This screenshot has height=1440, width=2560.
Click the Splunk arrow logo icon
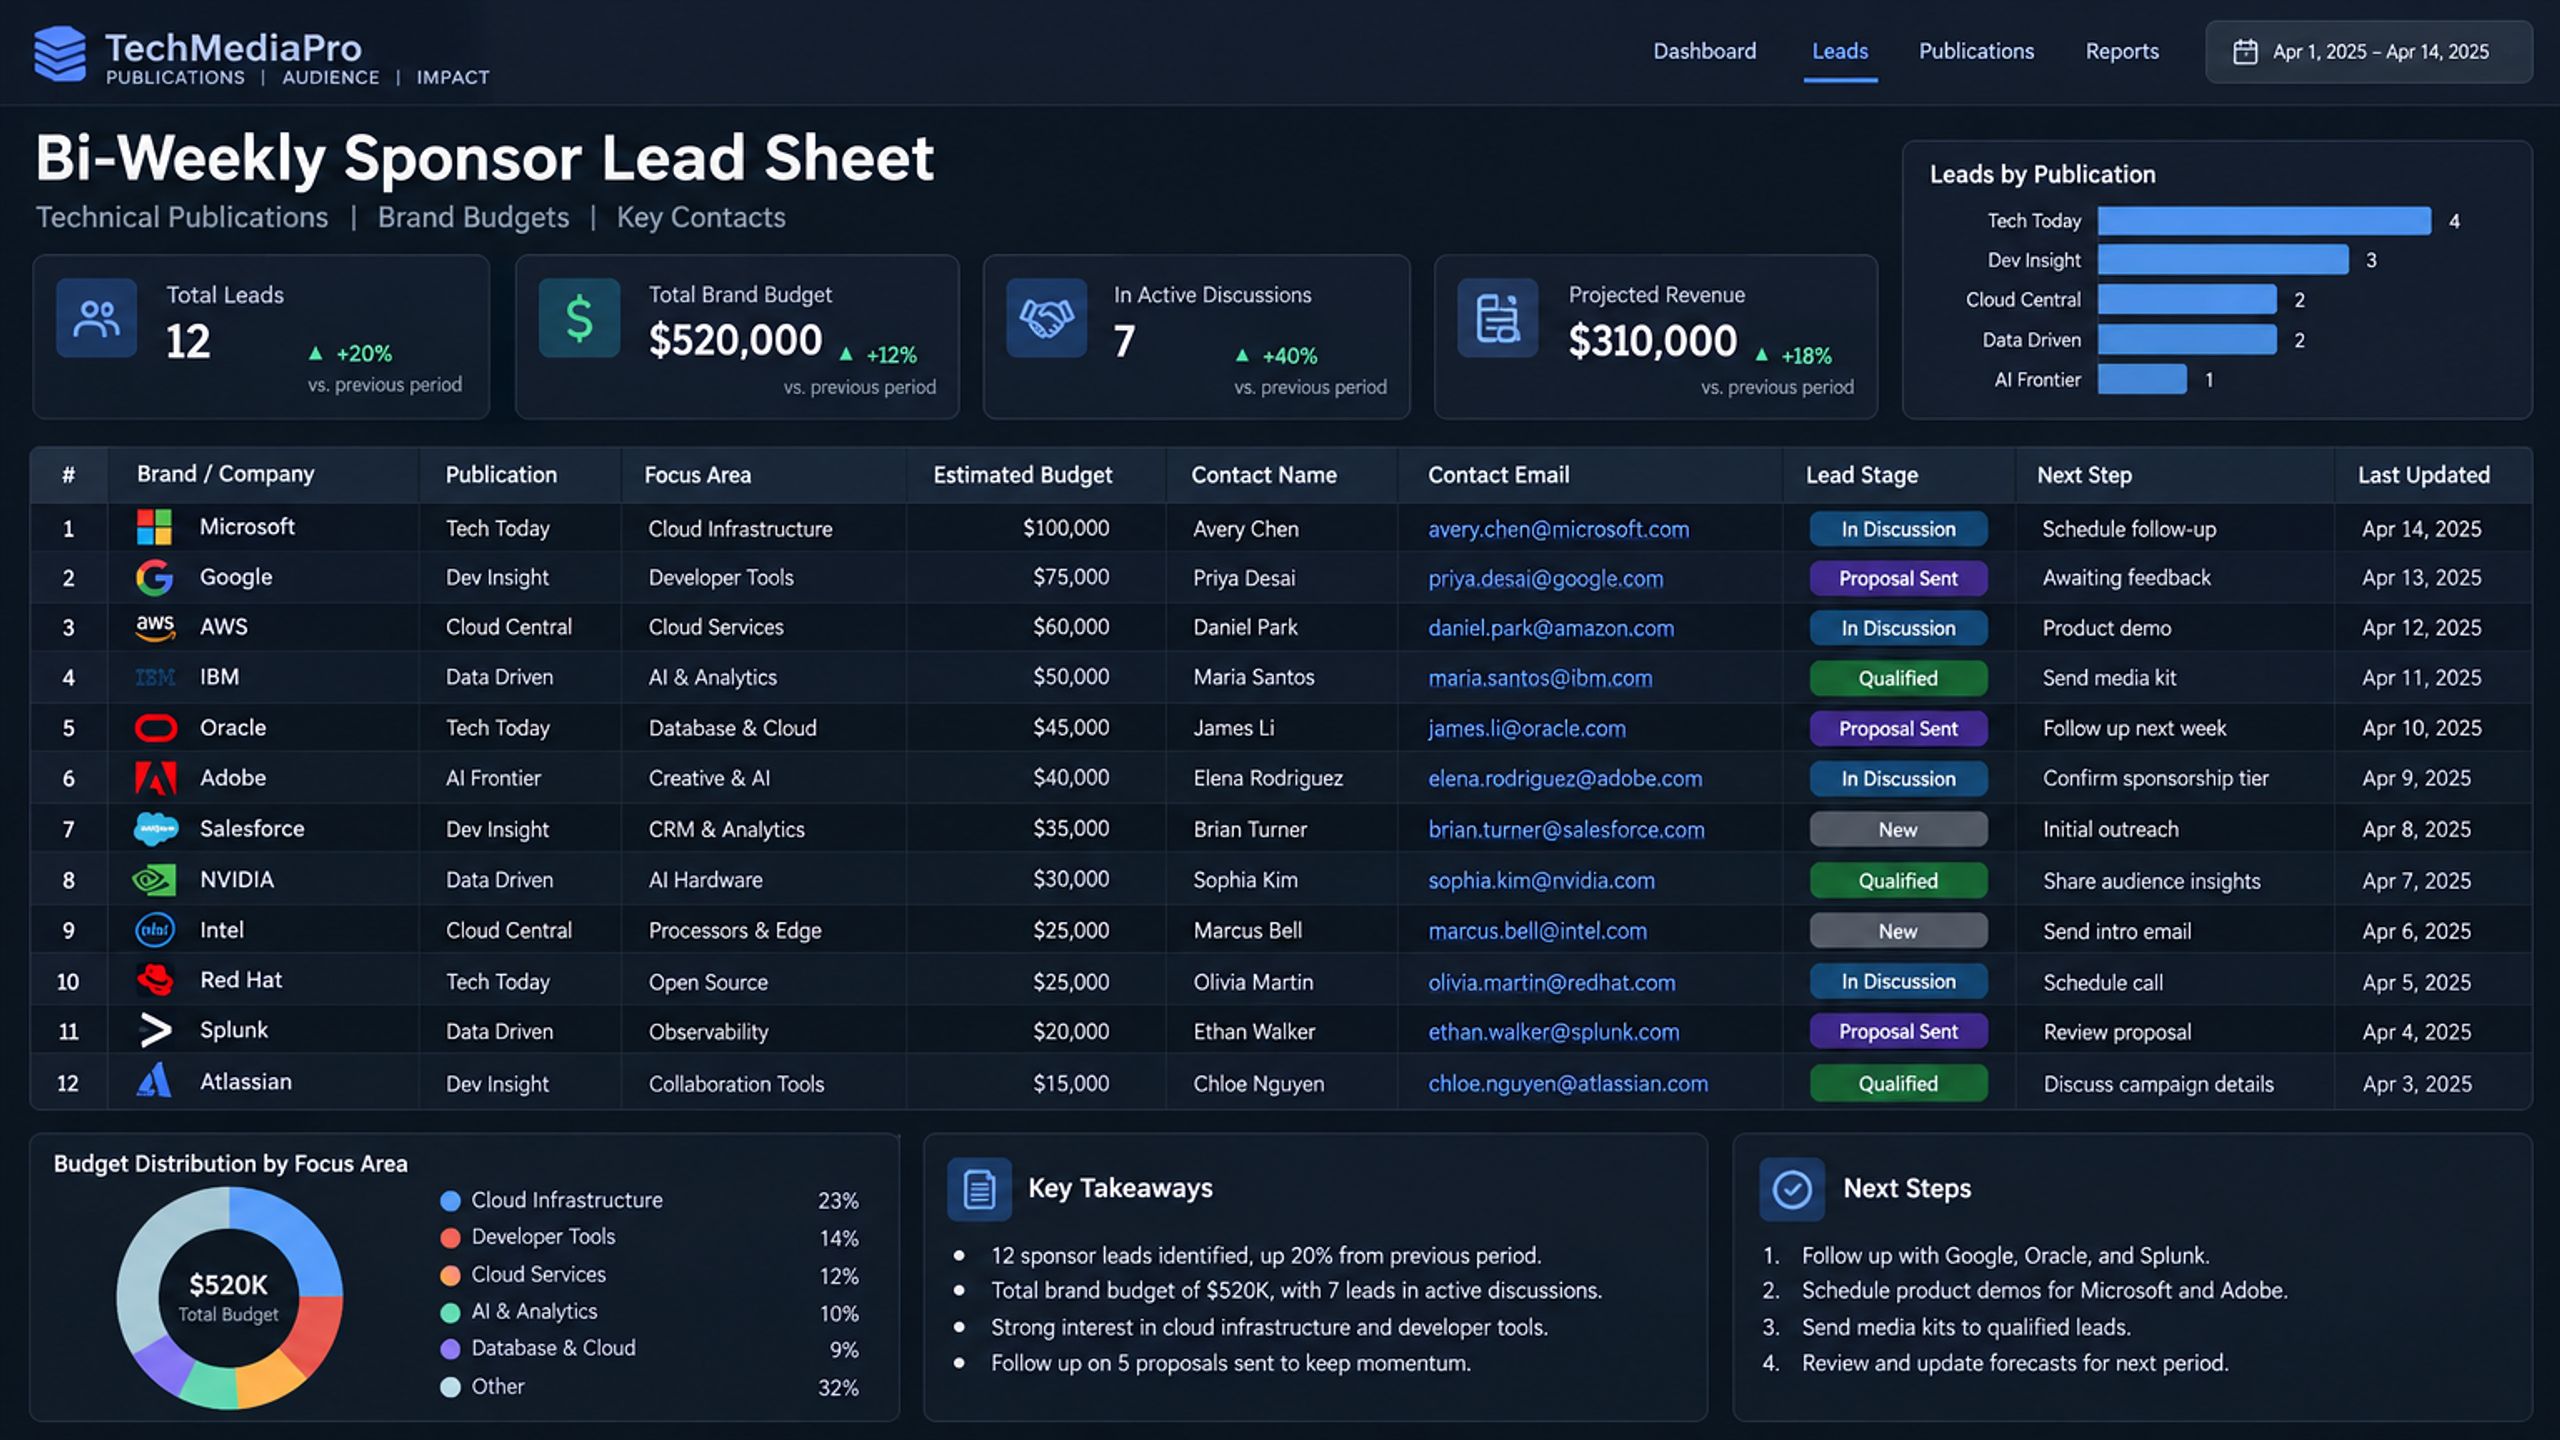tap(155, 1030)
